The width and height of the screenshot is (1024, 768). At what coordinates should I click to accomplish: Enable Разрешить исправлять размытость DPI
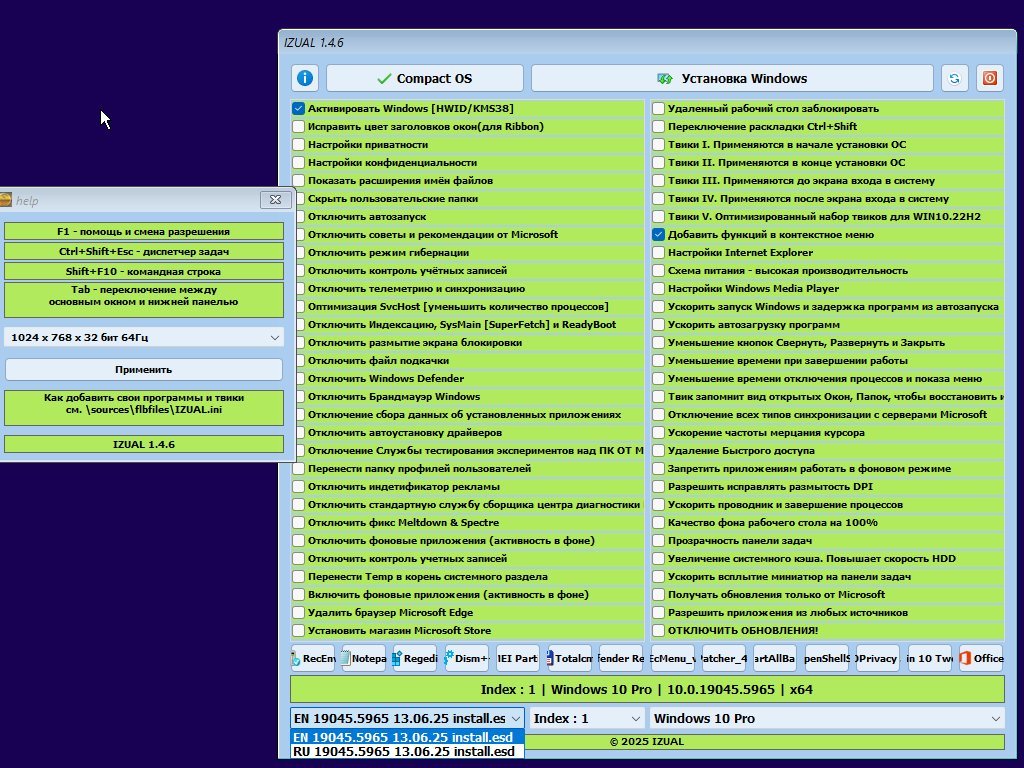[658, 487]
